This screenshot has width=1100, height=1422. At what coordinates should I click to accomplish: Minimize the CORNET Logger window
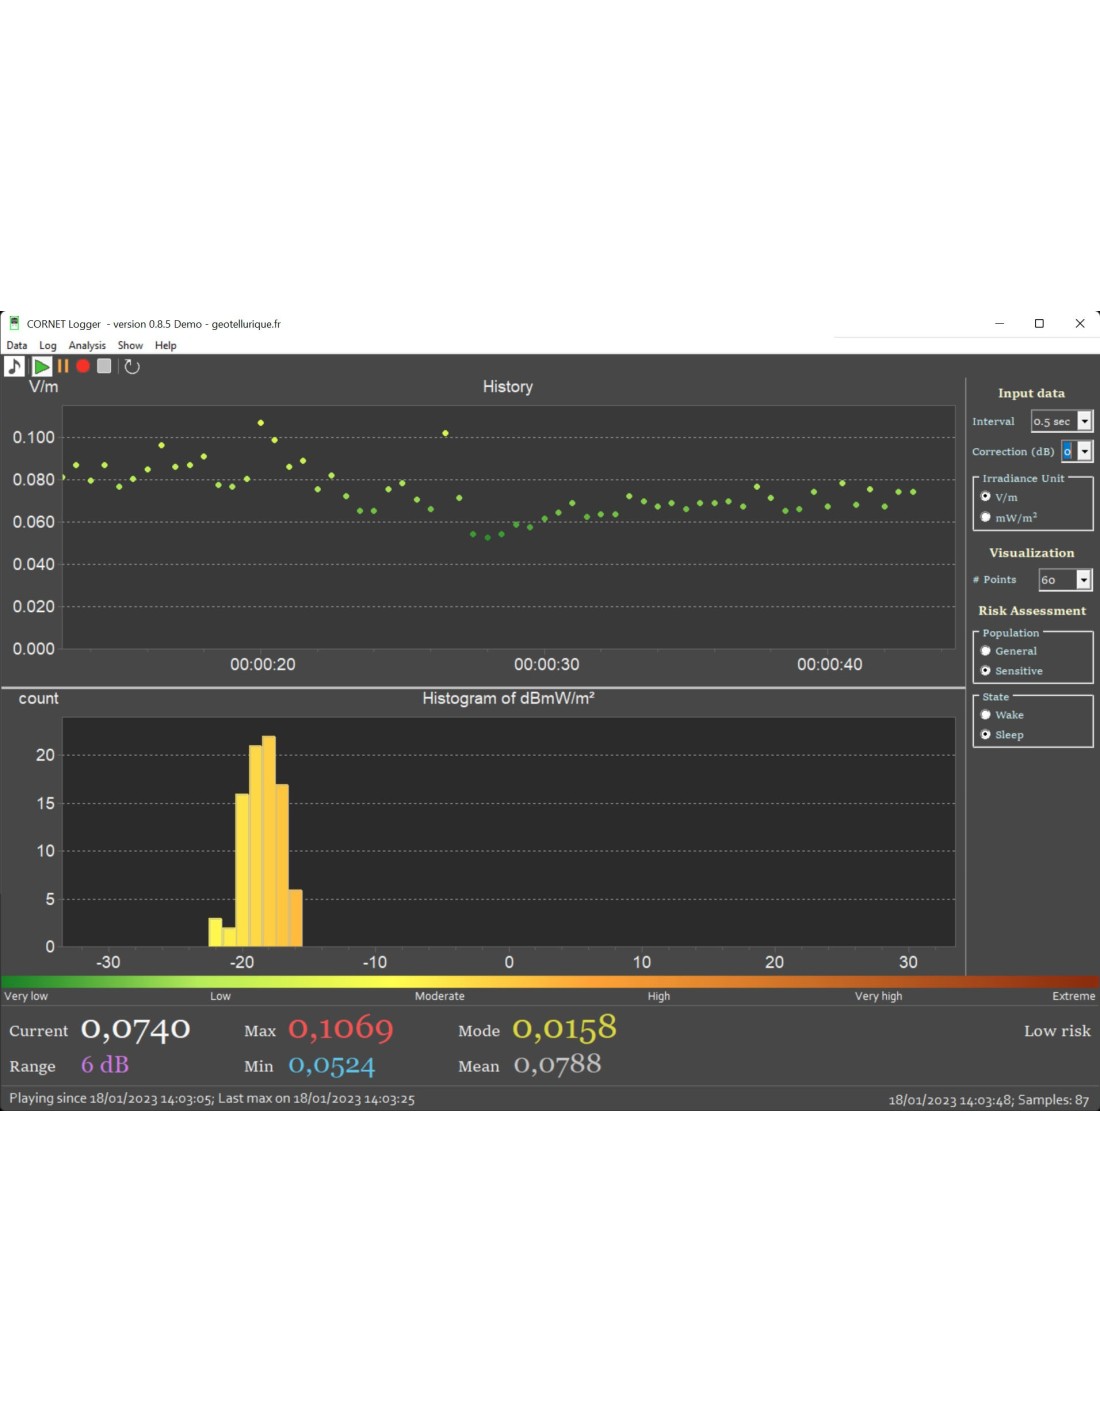(x=999, y=324)
